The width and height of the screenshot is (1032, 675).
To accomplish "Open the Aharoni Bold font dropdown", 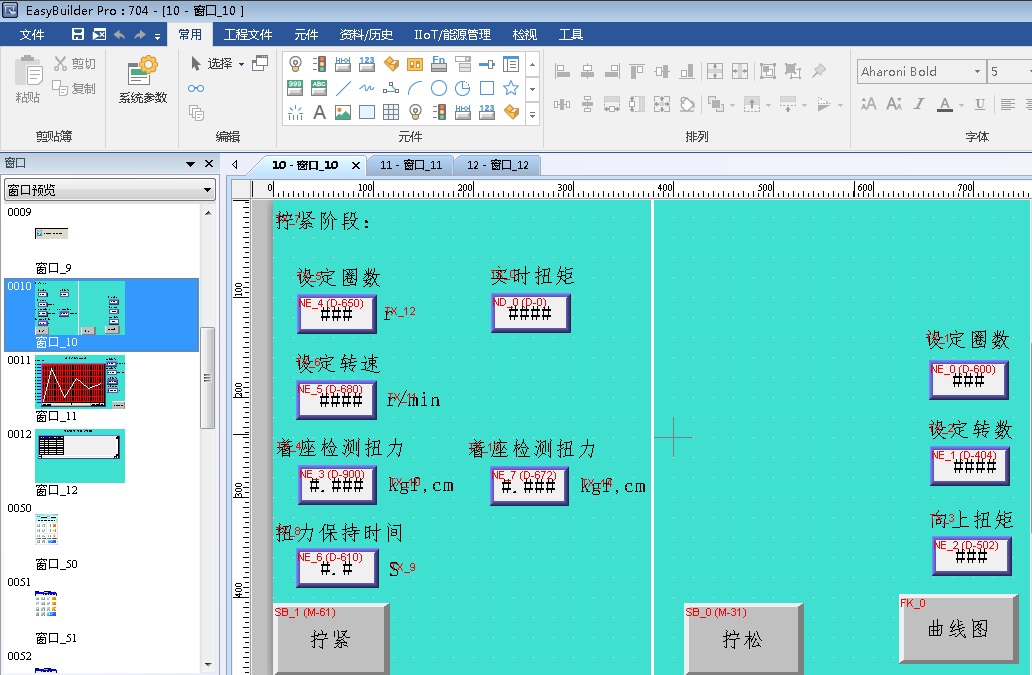I will point(977,72).
